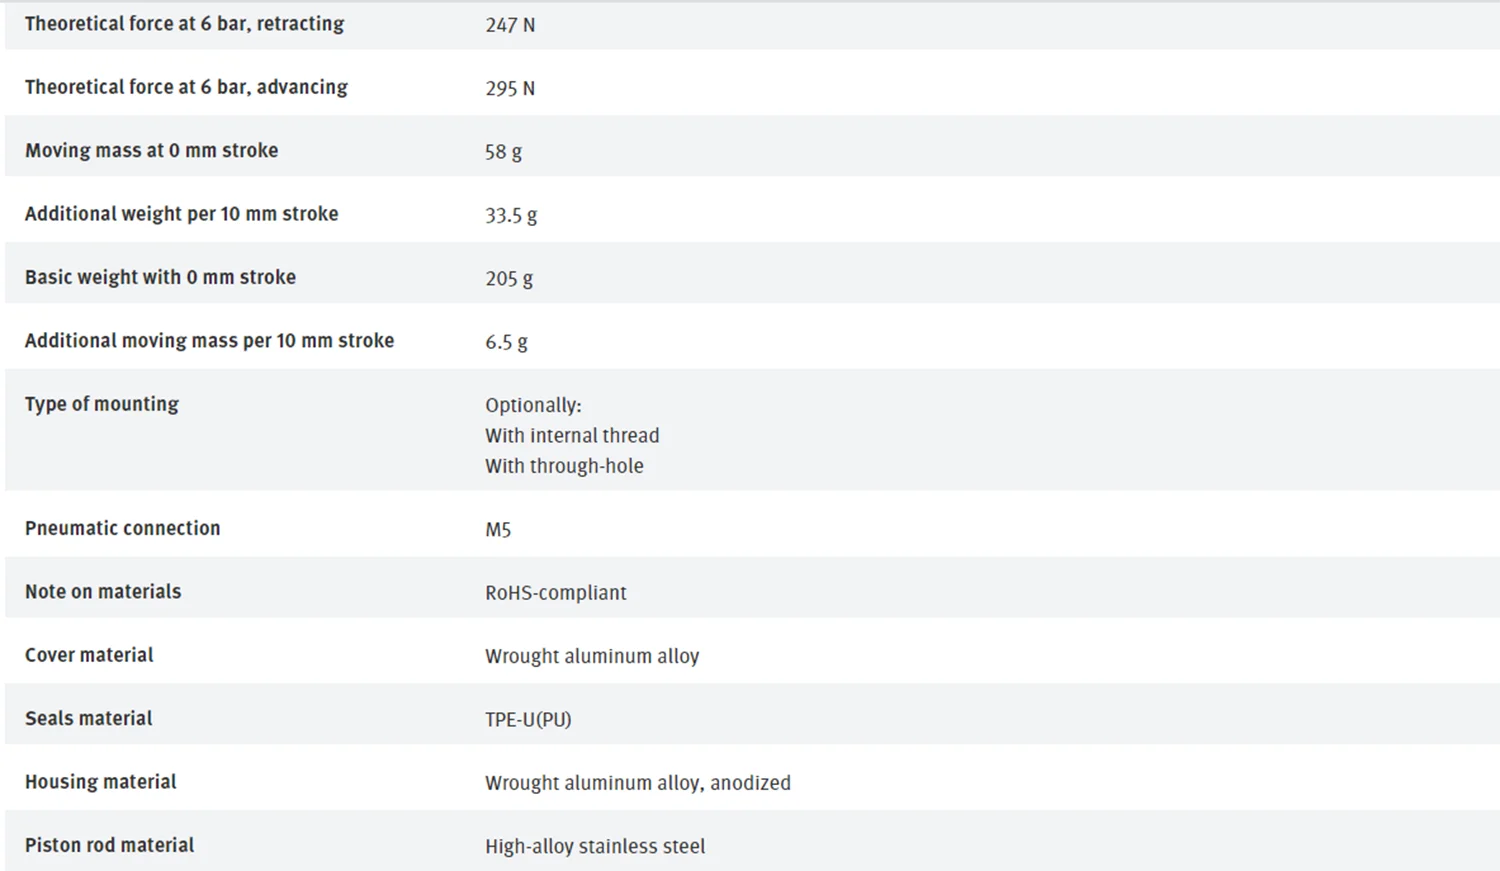The image size is (1500, 871).
Task: Click the M5 connection value
Action: 498,530
